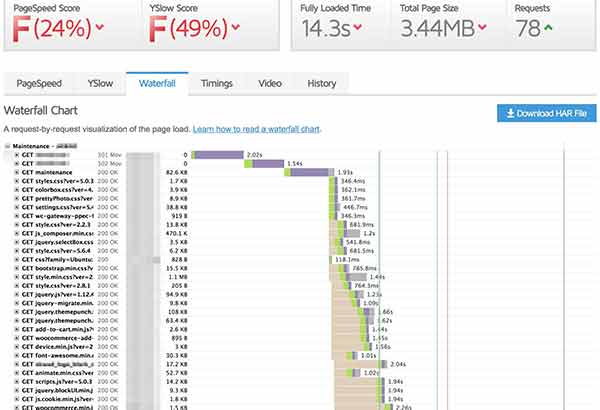Click the 2.04s logo request timing label
Image resolution: width=600 pixels, height=410 pixels.
[x=398, y=364]
